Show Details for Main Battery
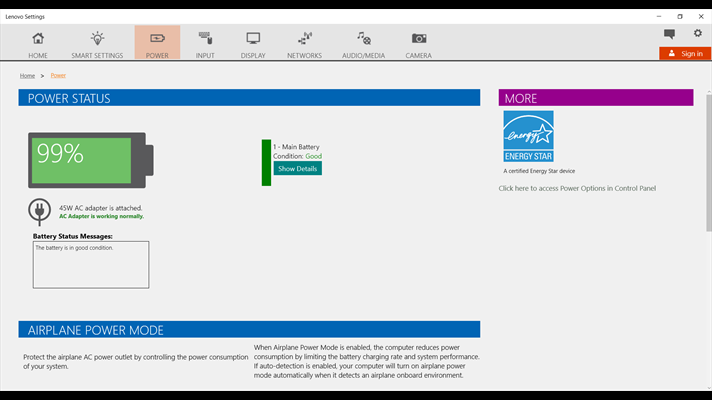712x400 pixels. tap(297, 168)
